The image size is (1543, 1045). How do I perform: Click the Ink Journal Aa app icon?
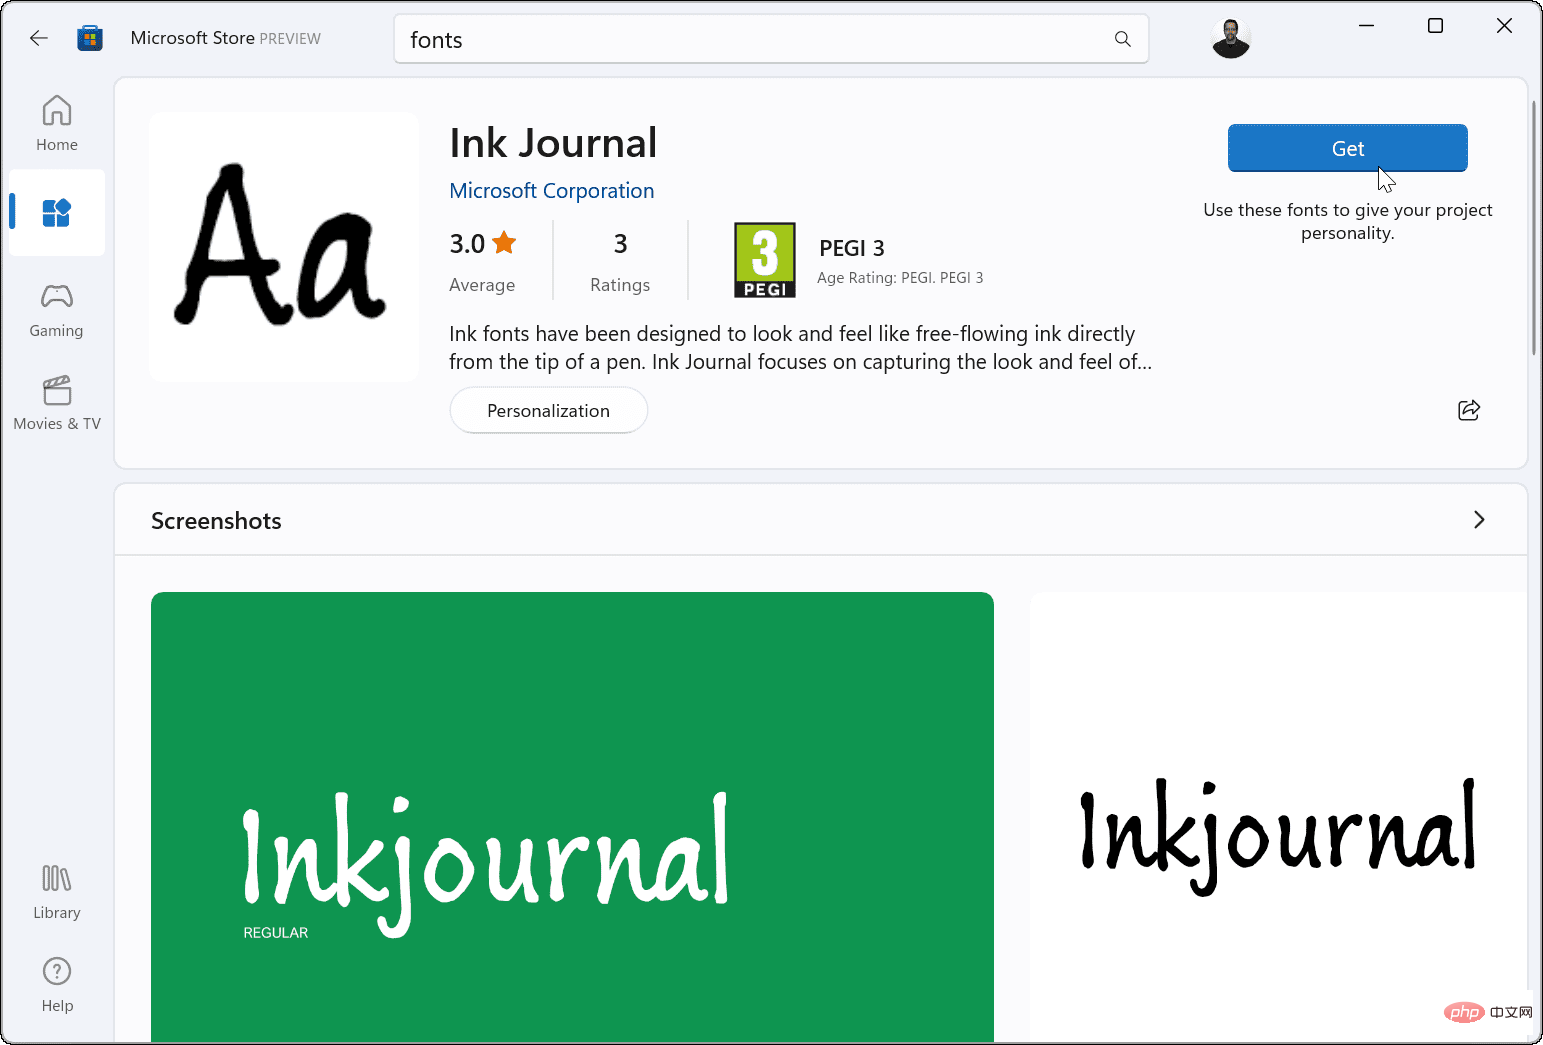coord(284,247)
